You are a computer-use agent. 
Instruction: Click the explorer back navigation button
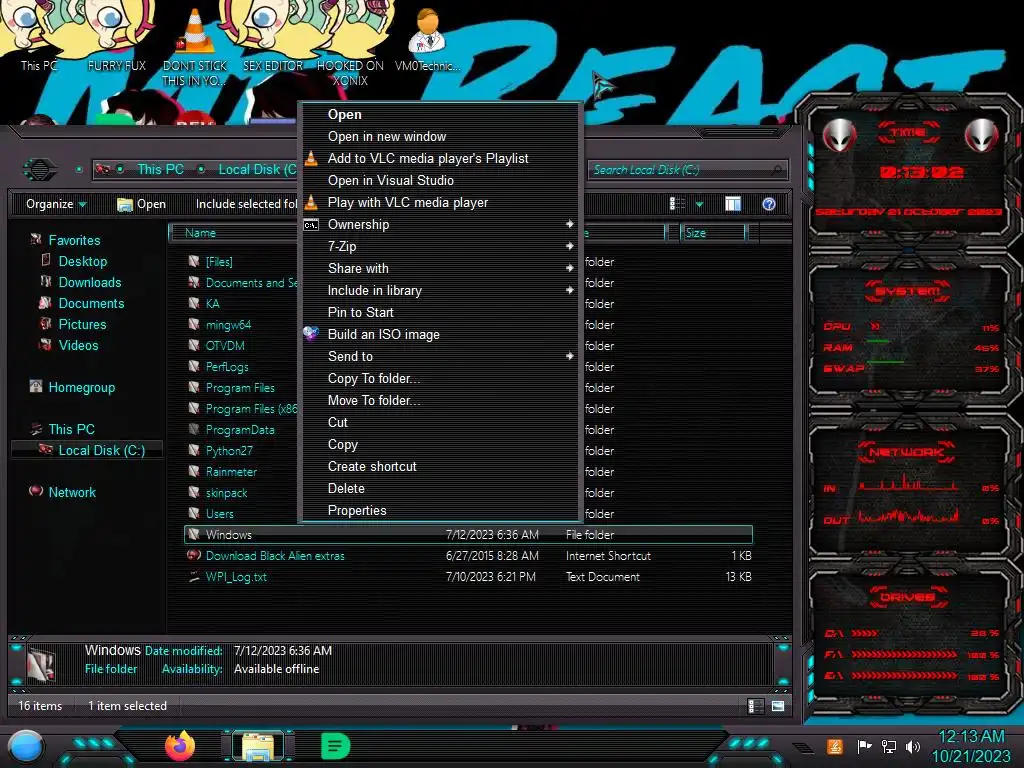[x=39, y=170]
